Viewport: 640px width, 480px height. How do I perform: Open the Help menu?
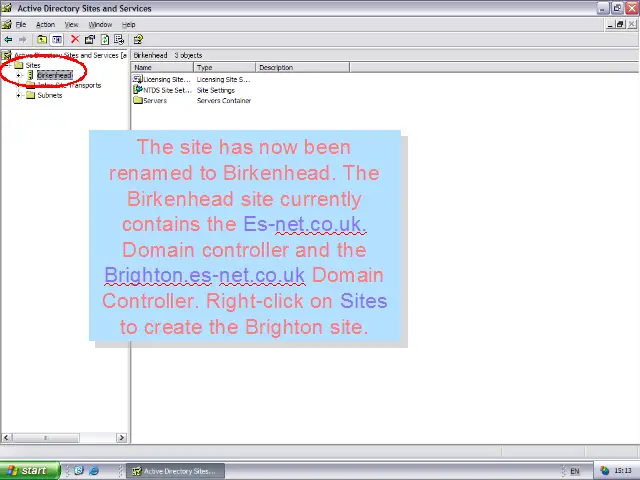click(x=129, y=24)
